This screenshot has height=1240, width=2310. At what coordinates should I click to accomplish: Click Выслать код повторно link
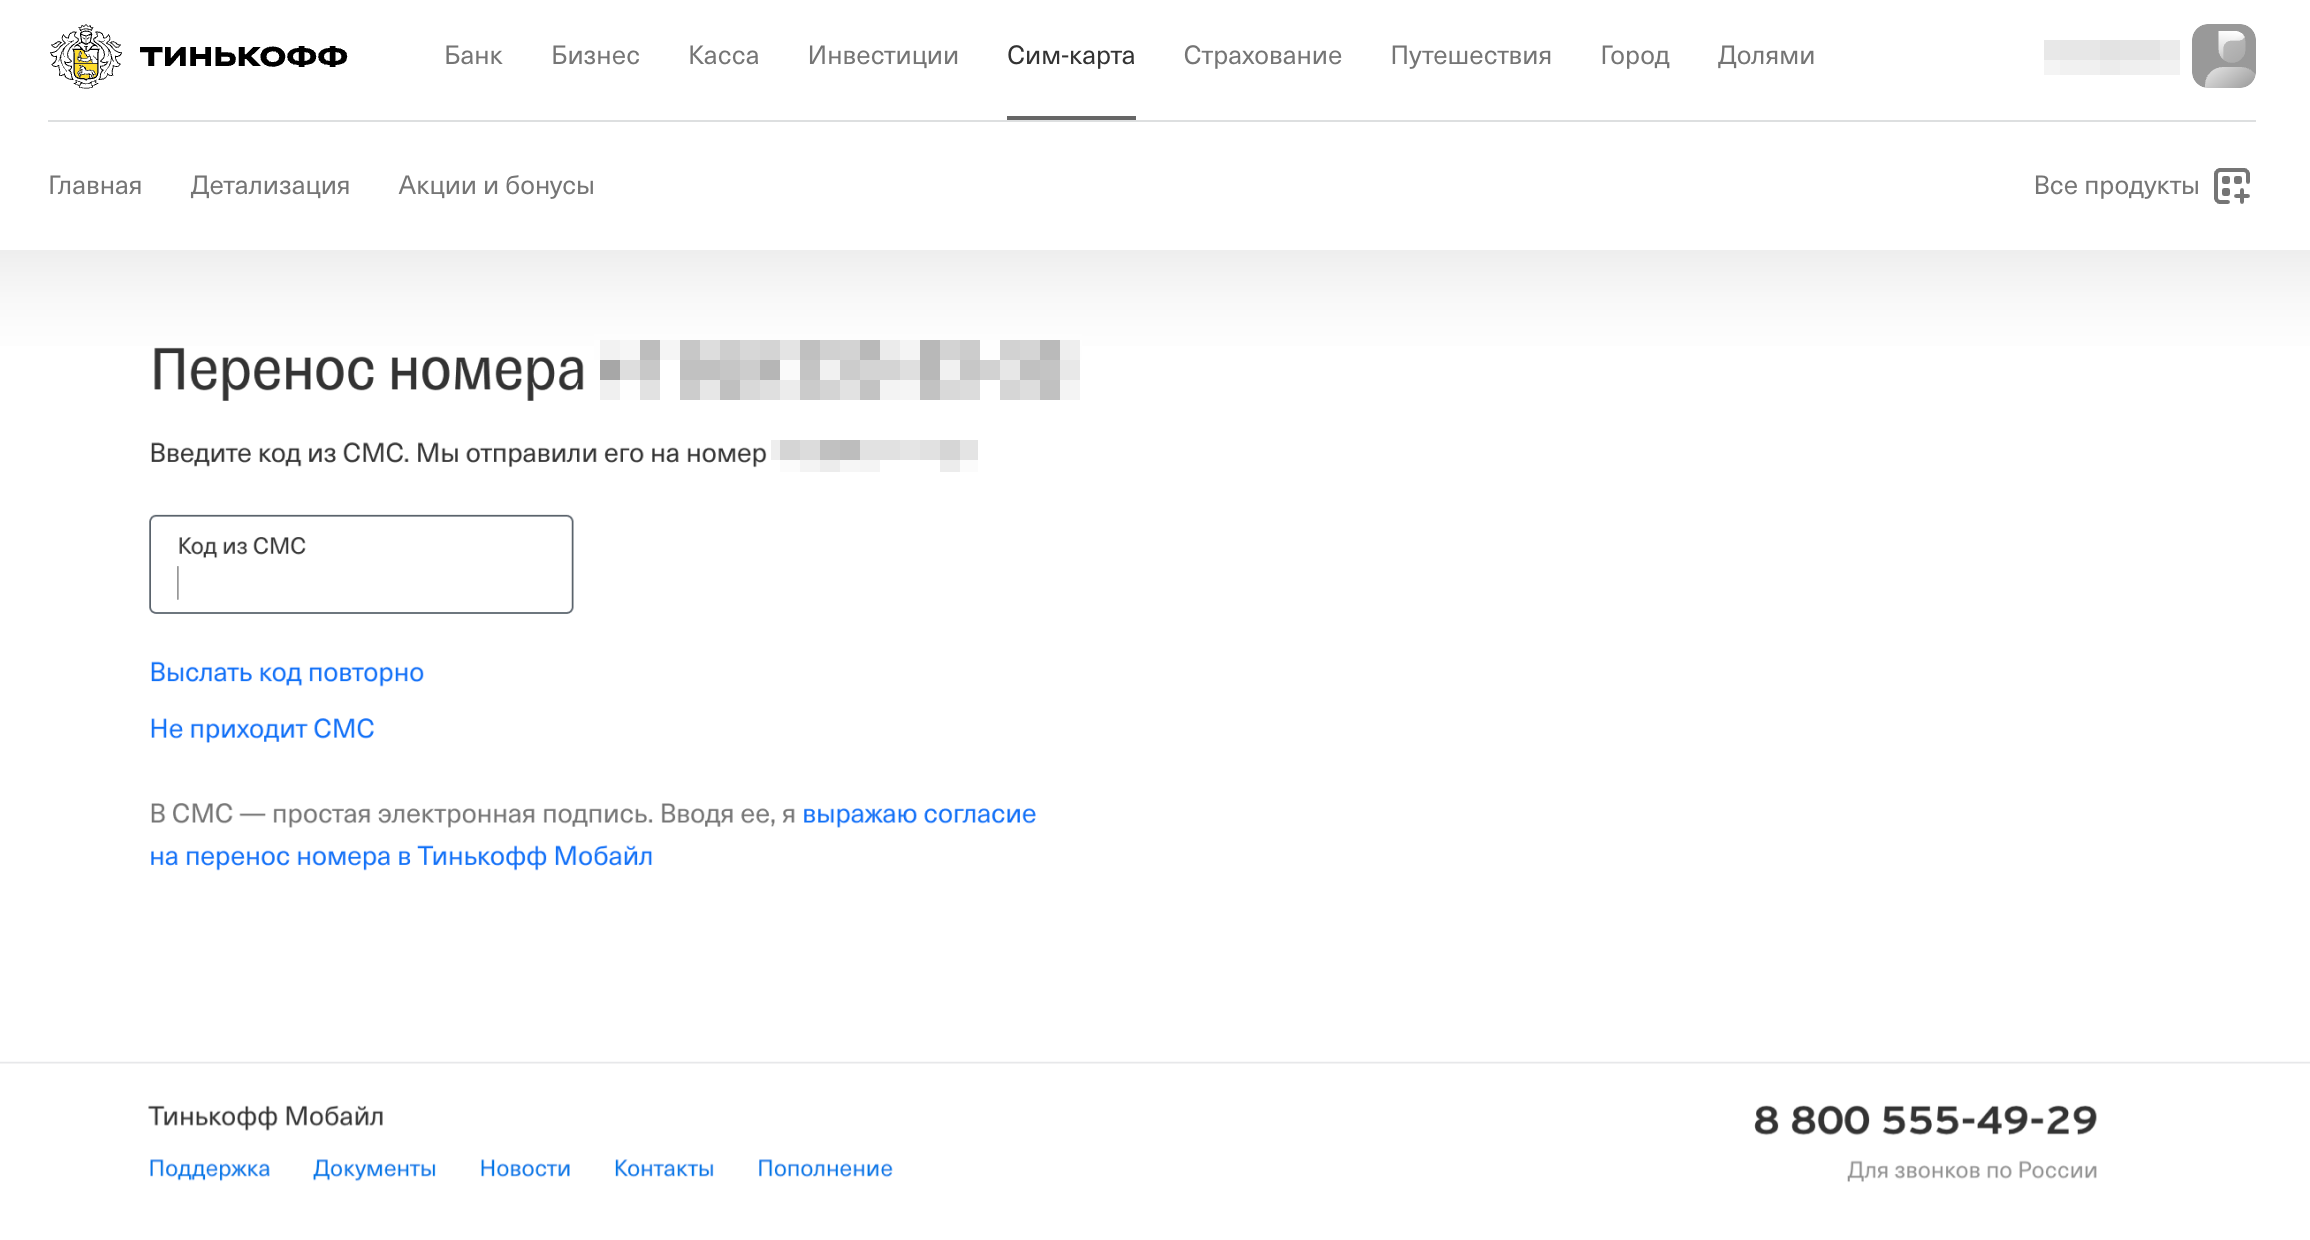point(287,673)
